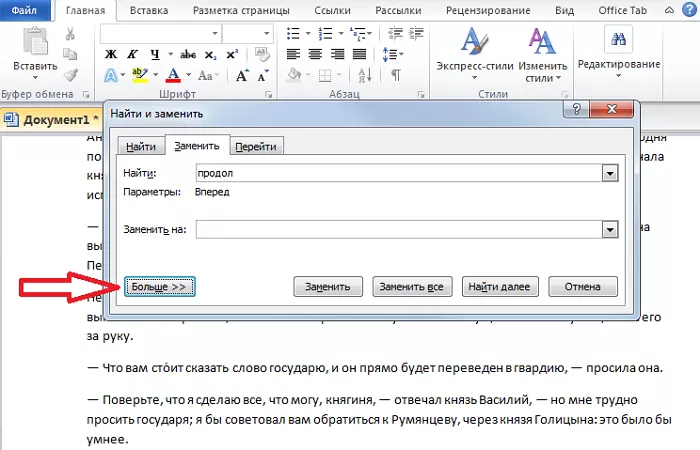Viewport: 700px width, 450px height.
Task: Click the Отмена button
Action: coord(583,287)
